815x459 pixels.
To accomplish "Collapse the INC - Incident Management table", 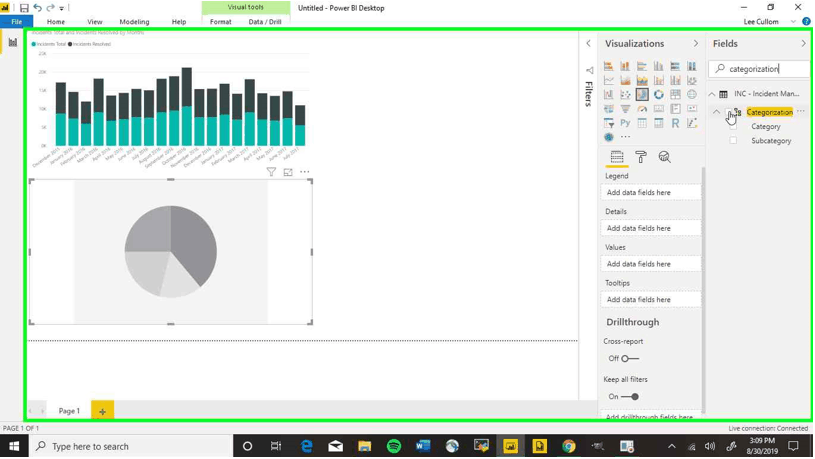I will click(x=712, y=94).
